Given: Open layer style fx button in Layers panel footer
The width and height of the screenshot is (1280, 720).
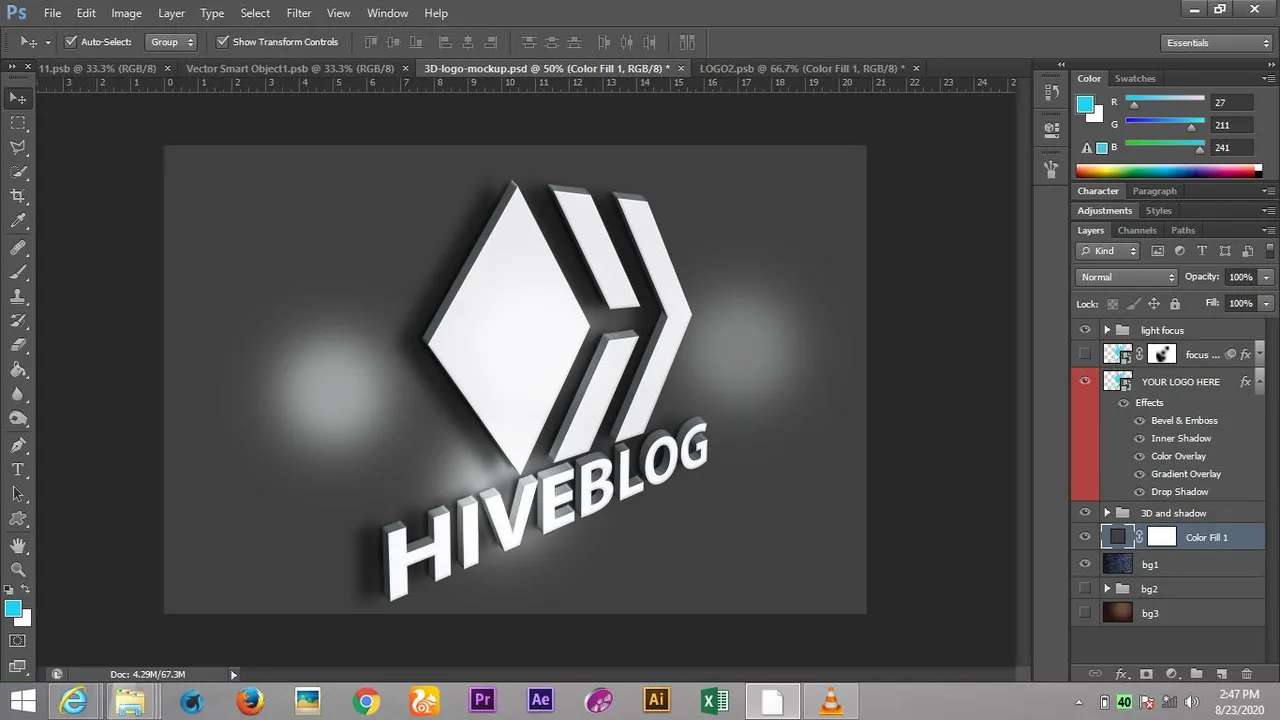Looking at the screenshot, I should pyautogui.click(x=1121, y=674).
